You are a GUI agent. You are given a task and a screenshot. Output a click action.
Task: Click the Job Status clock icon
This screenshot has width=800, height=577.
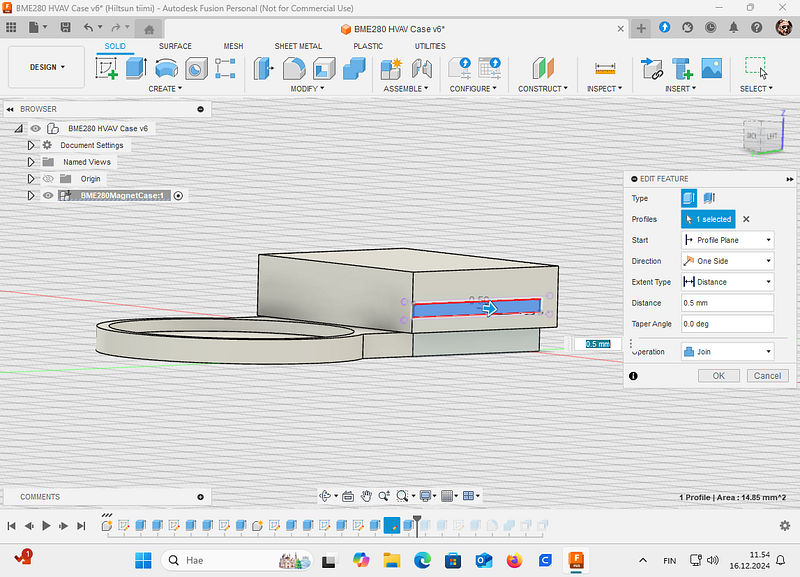[711, 28]
